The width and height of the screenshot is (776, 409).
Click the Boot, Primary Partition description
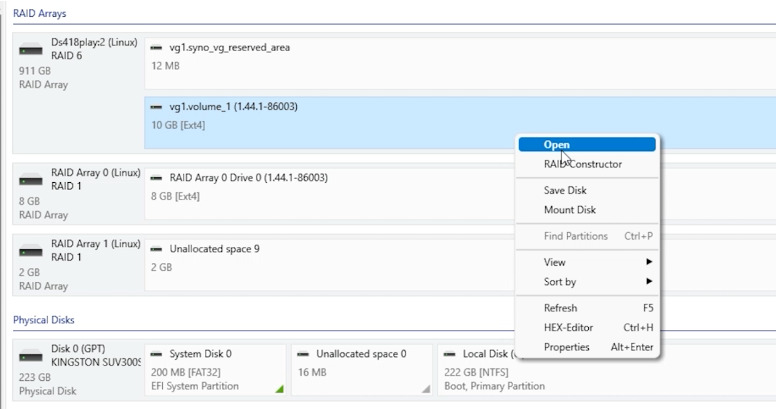(494, 386)
